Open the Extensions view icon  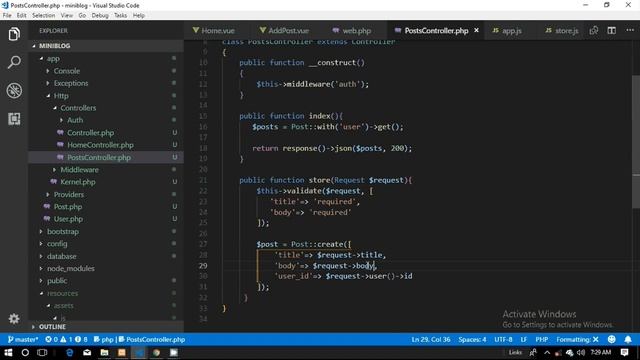[14, 119]
